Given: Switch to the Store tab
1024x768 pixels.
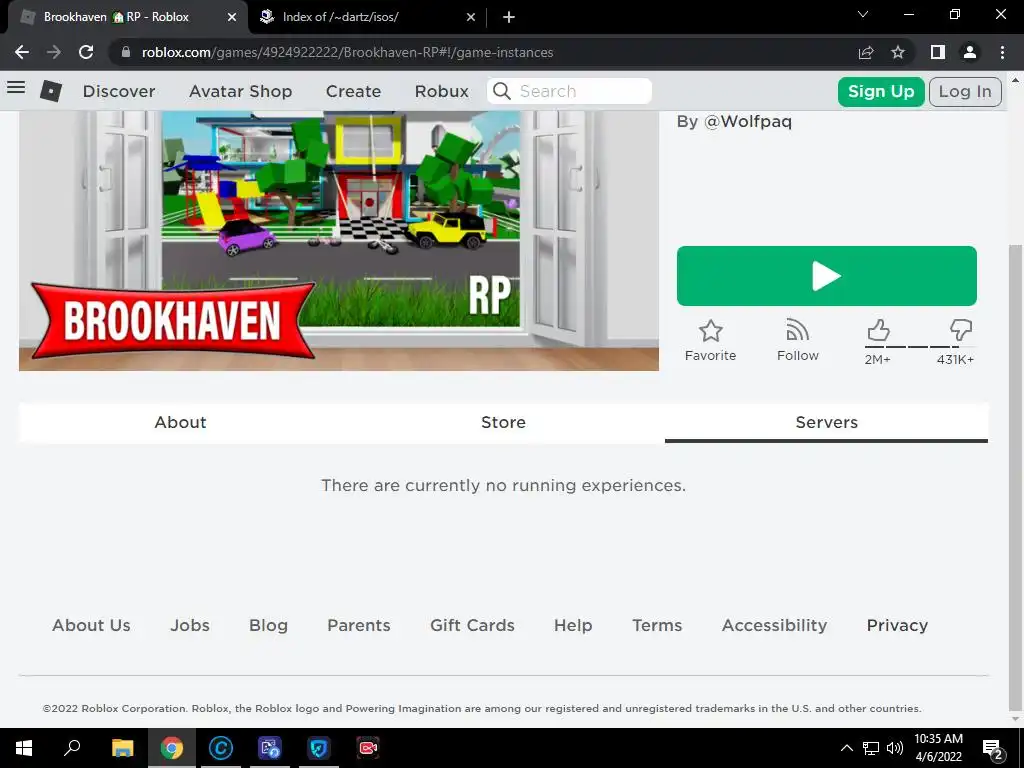Looking at the screenshot, I should coord(503,423).
